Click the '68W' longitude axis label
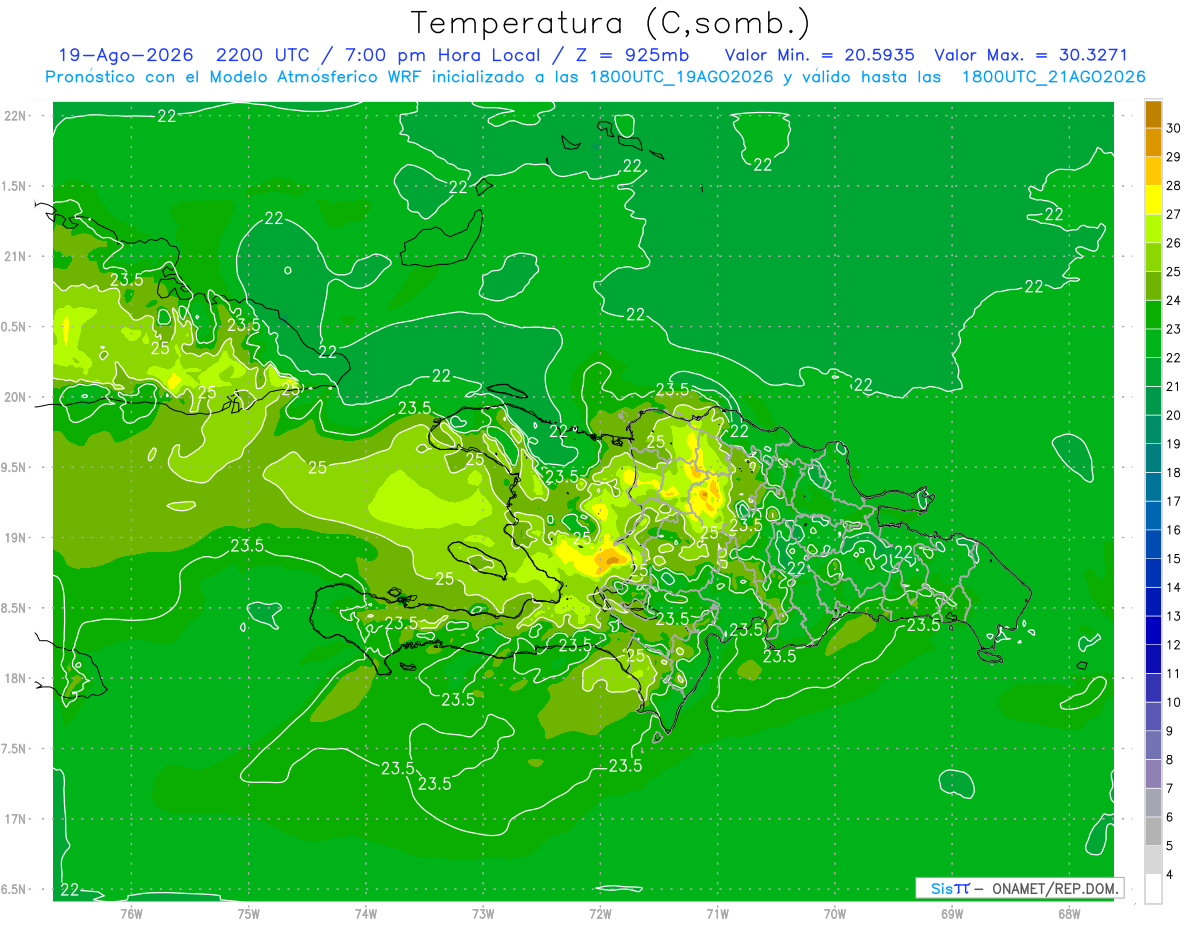1200x927 pixels. tap(1069, 913)
